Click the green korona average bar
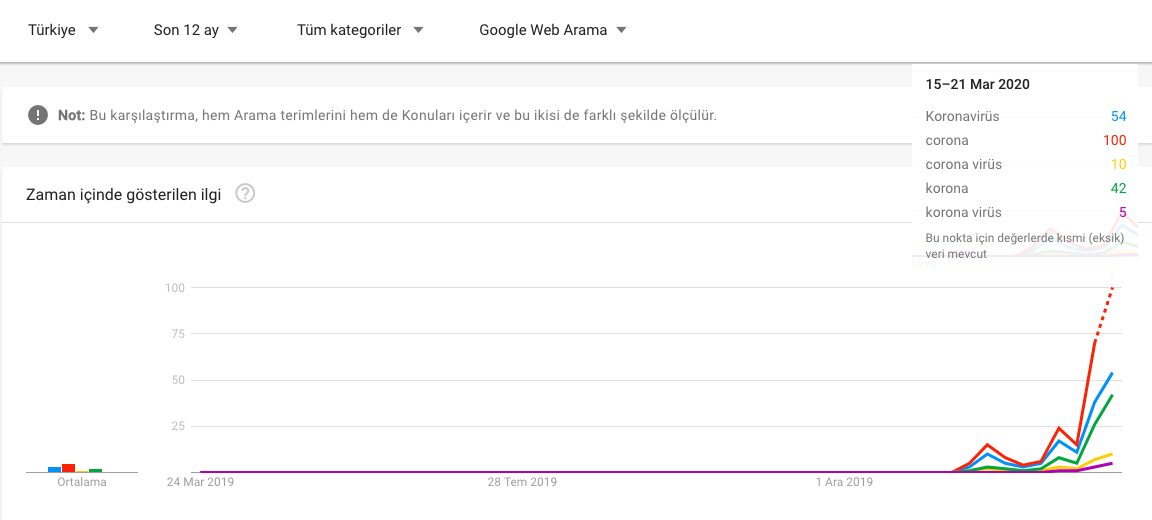This screenshot has height=520, width=1152. point(96,470)
